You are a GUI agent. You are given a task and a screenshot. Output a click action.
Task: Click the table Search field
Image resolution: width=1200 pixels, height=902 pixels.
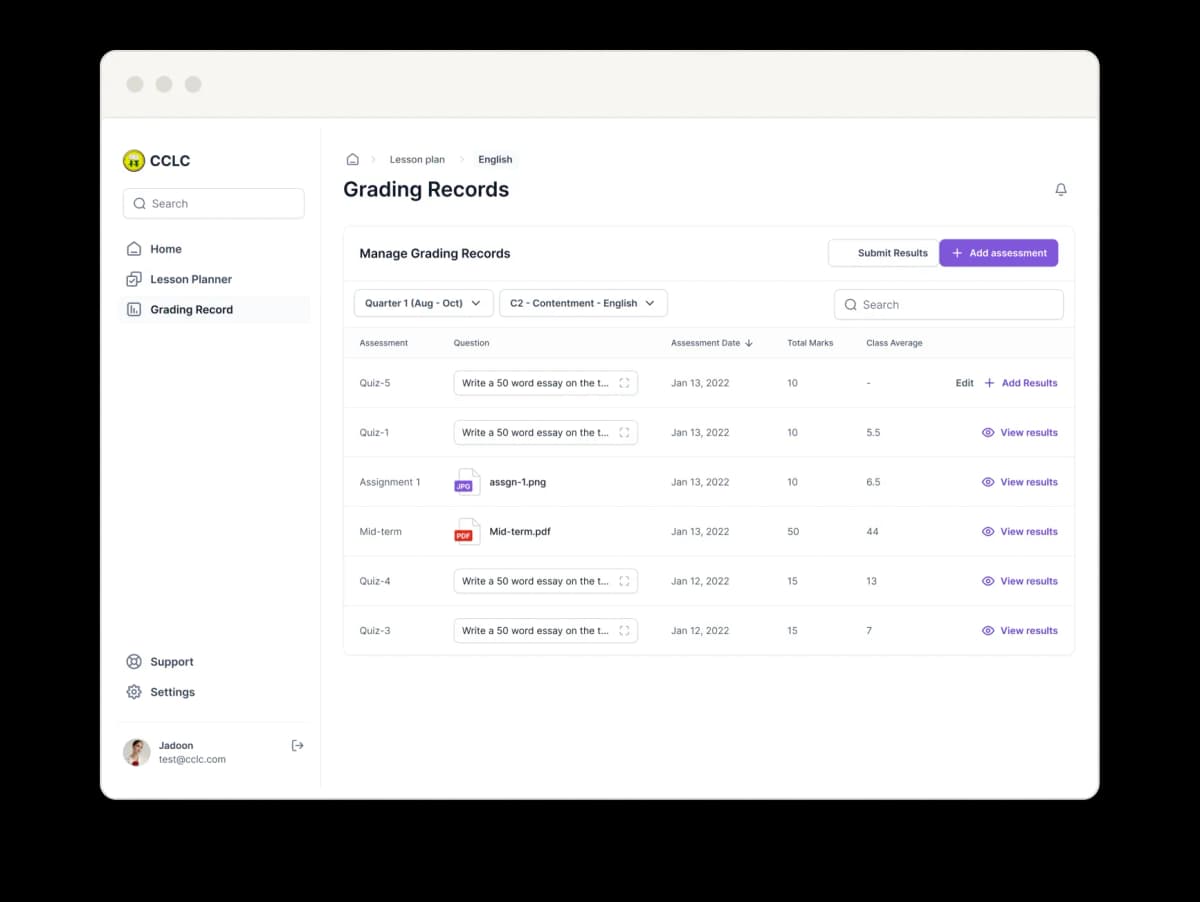coord(948,305)
